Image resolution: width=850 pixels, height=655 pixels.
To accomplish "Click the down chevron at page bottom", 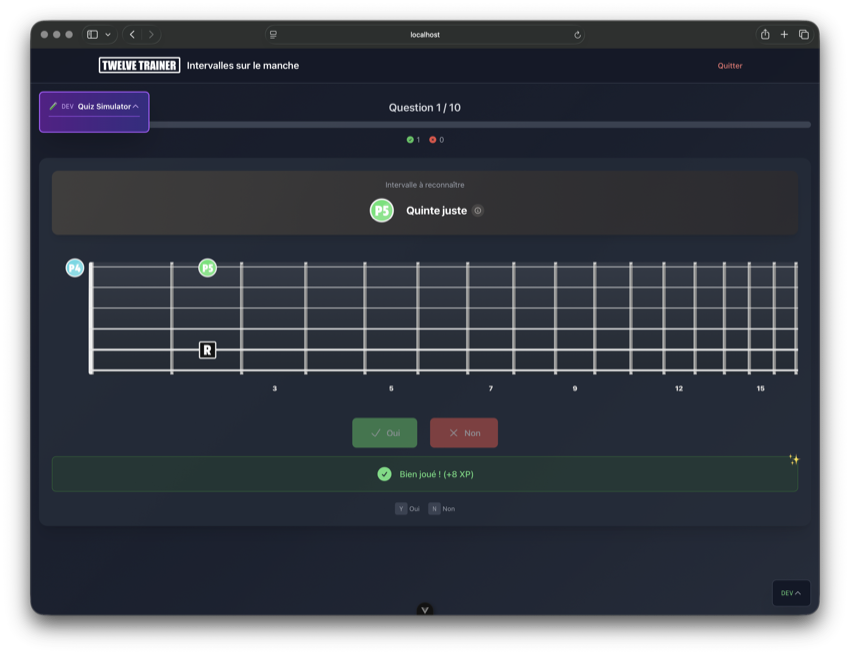I will click(x=425, y=610).
